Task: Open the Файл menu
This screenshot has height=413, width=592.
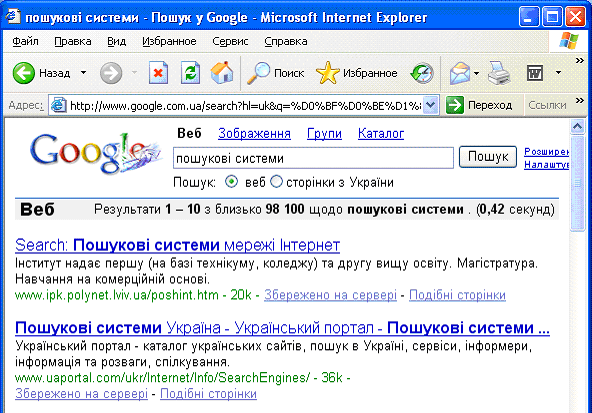Action: coord(25,41)
